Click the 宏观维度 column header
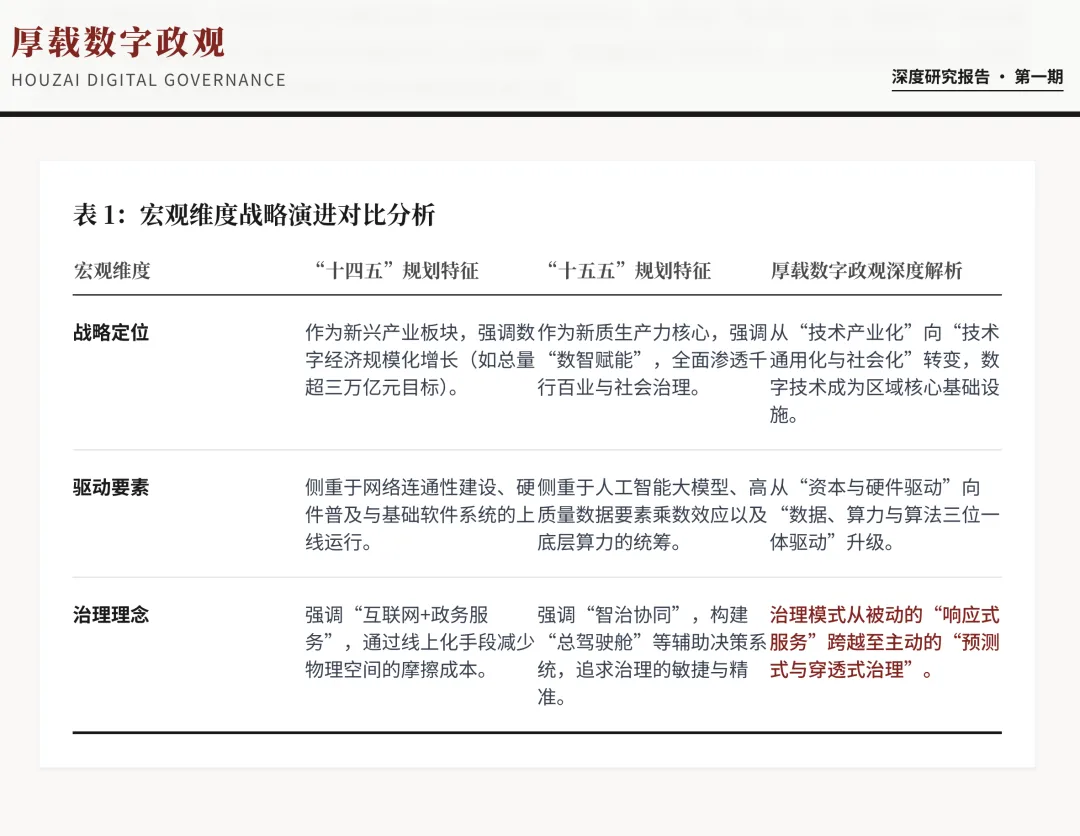Viewport: 1080px width, 836px height. pyautogui.click(x=112, y=271)
